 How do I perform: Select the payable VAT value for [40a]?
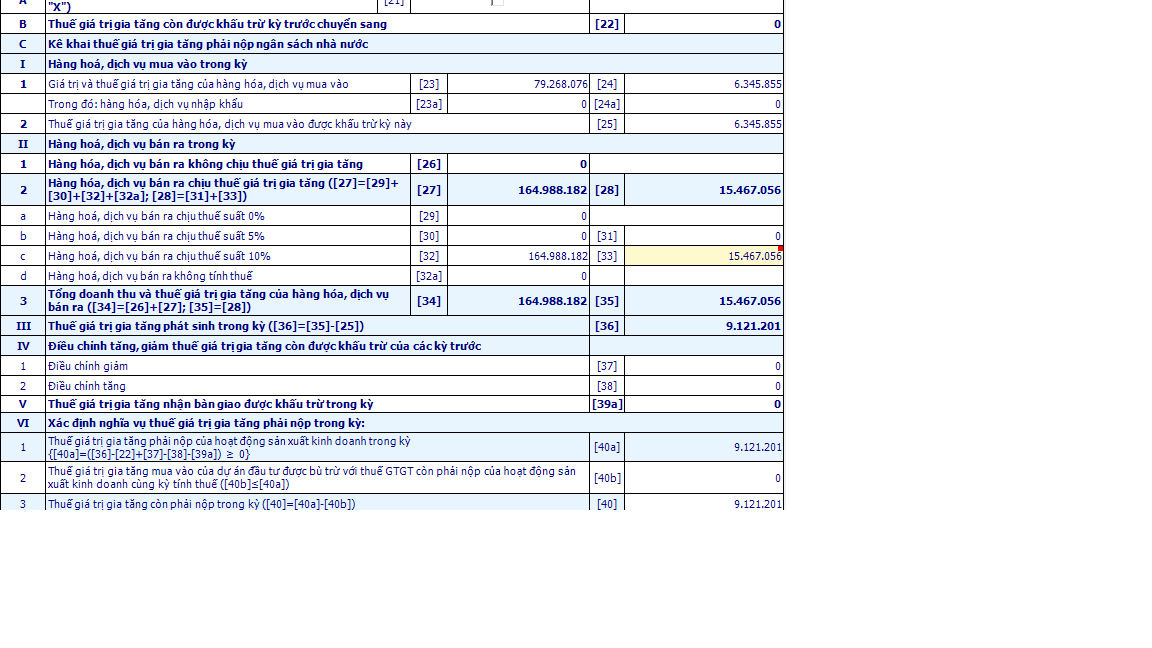point(704,447)
